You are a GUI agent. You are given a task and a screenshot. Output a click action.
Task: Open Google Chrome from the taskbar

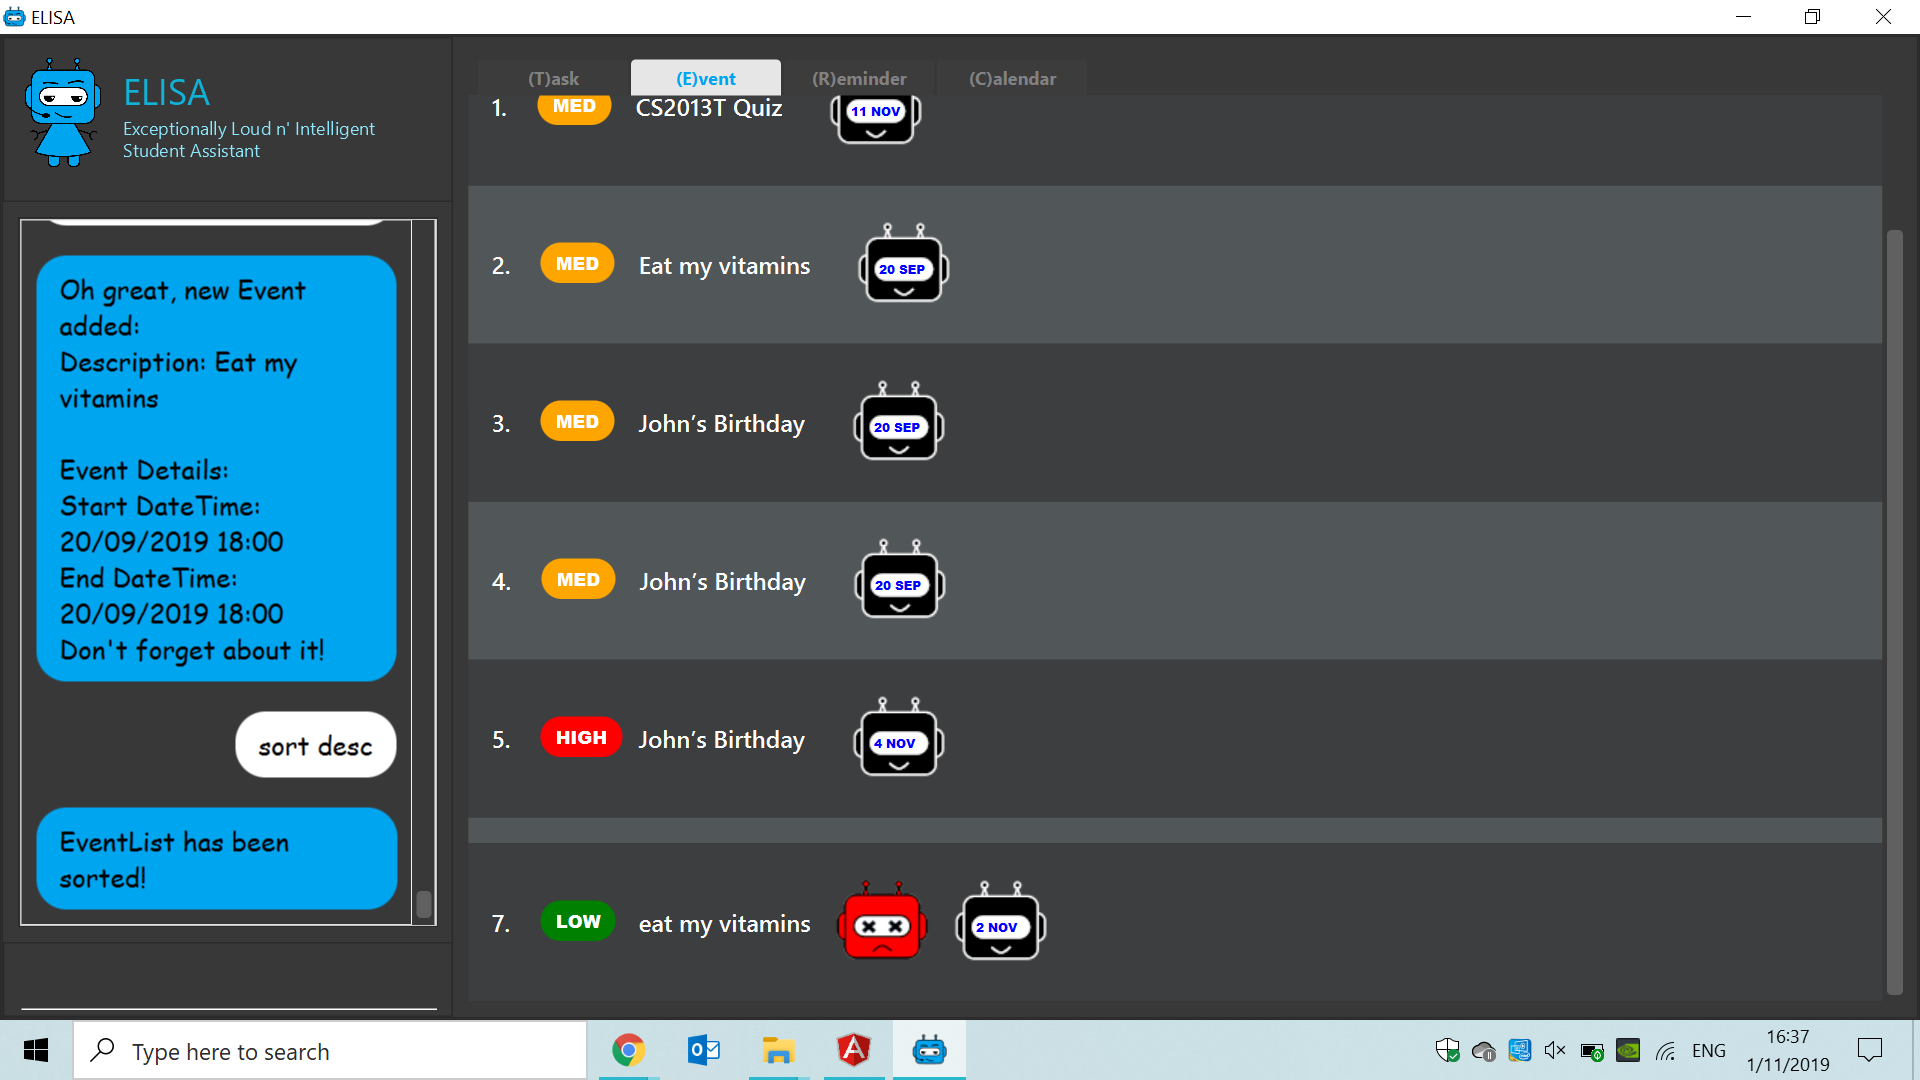tap(628, 1050)
